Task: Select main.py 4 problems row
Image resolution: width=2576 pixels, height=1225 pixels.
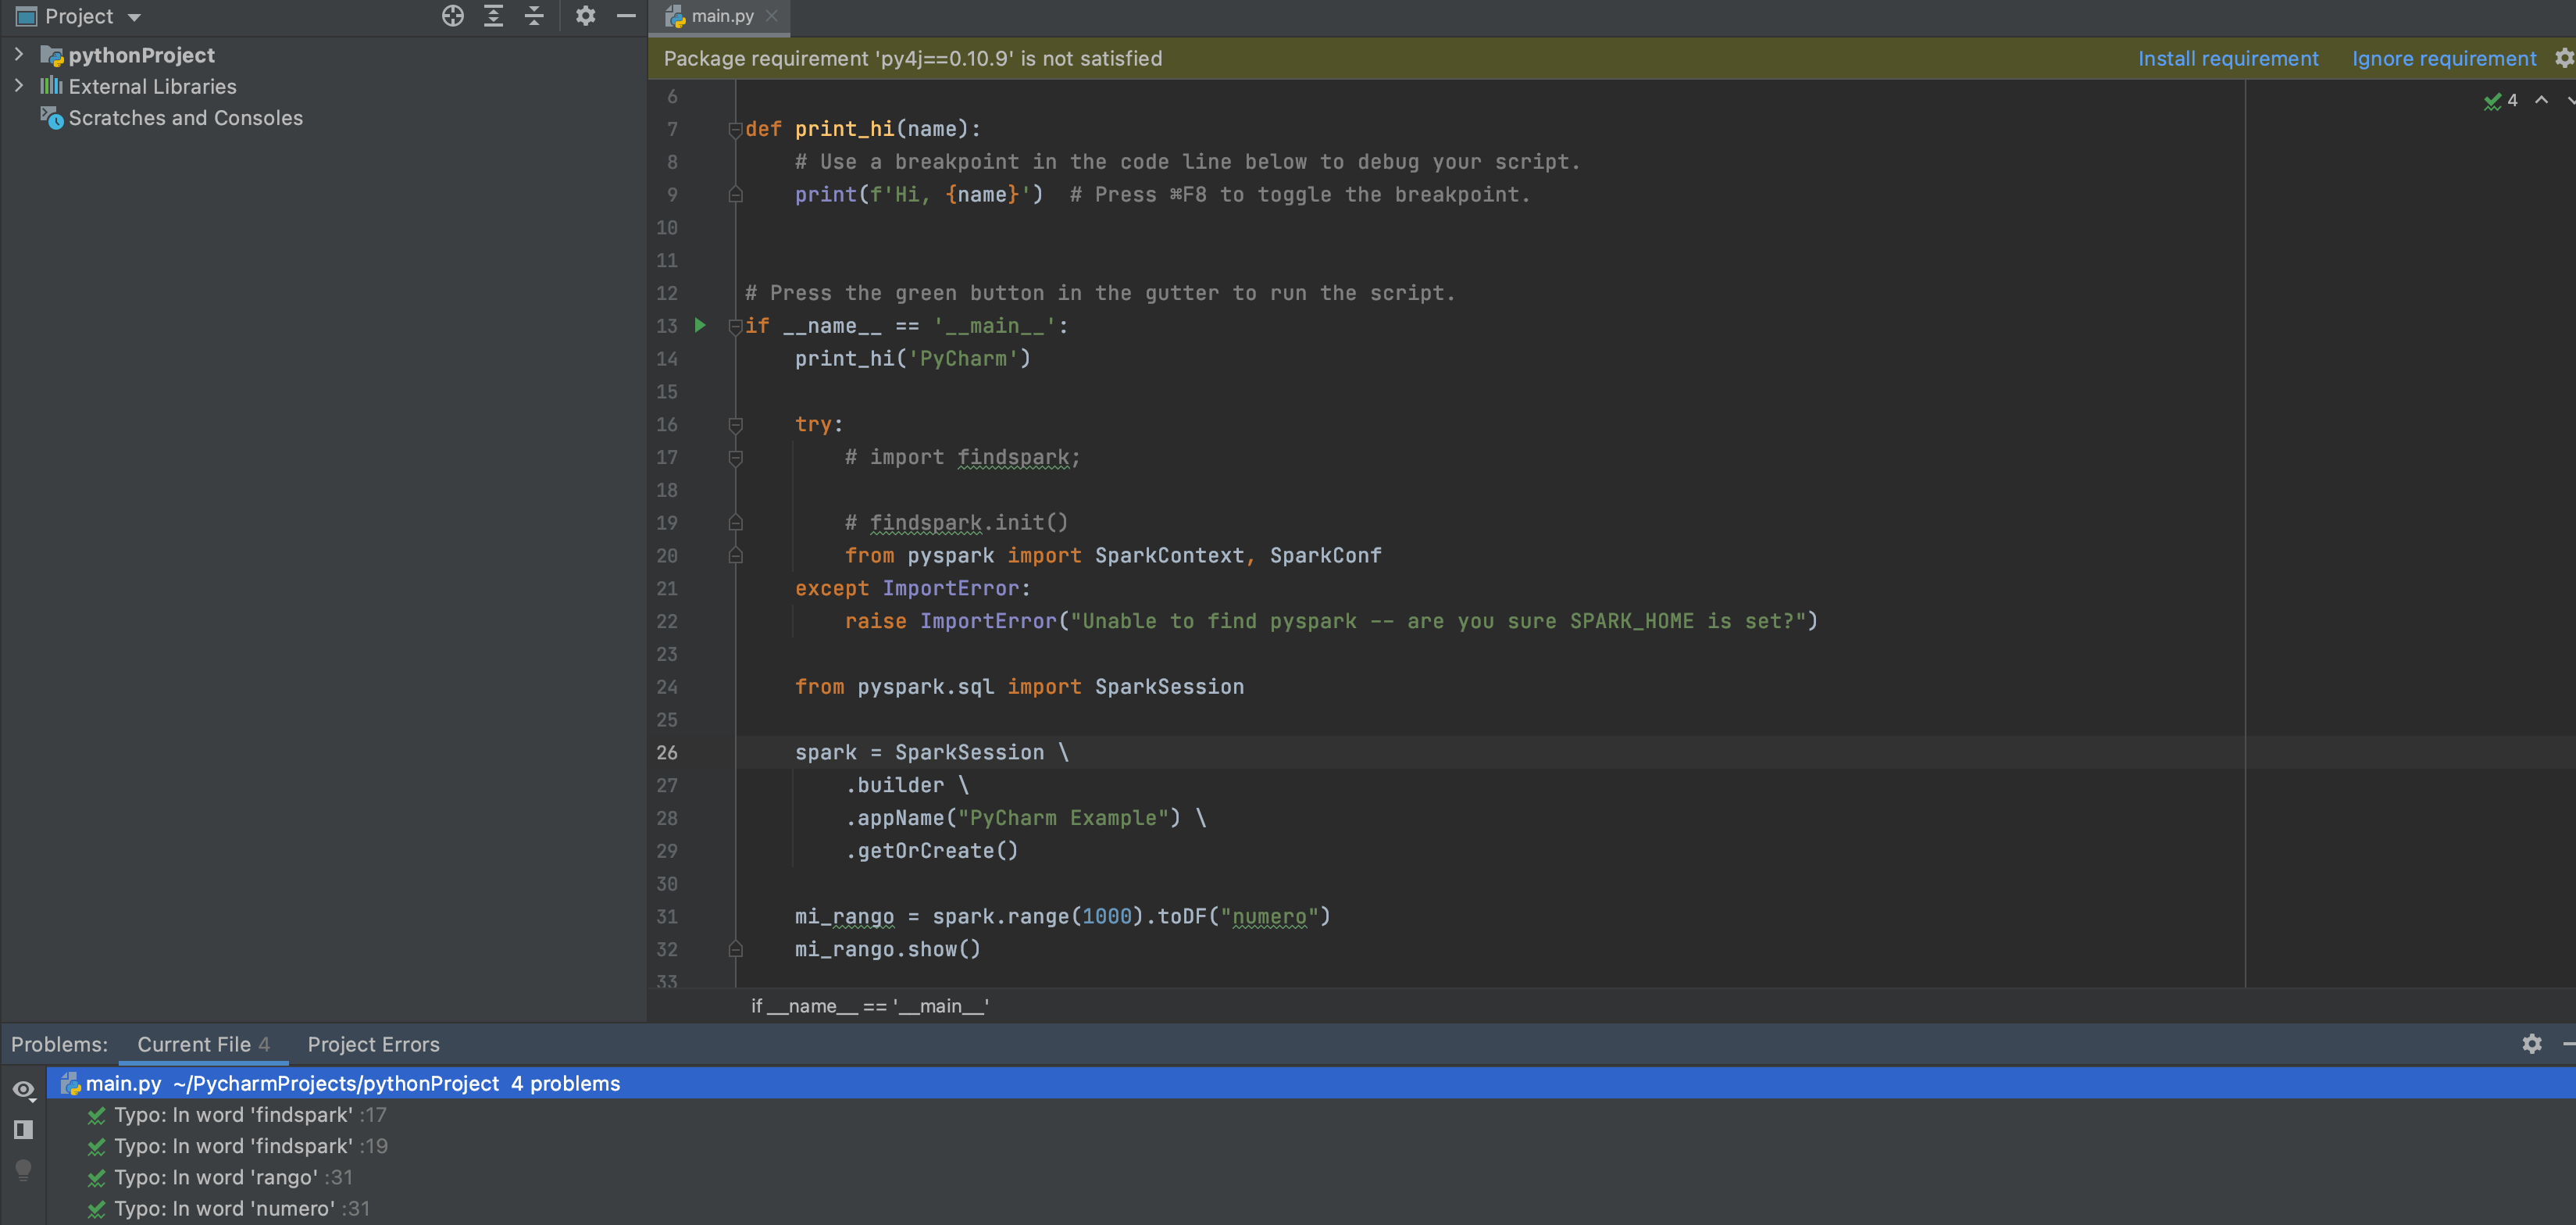Action: 1311,1083
